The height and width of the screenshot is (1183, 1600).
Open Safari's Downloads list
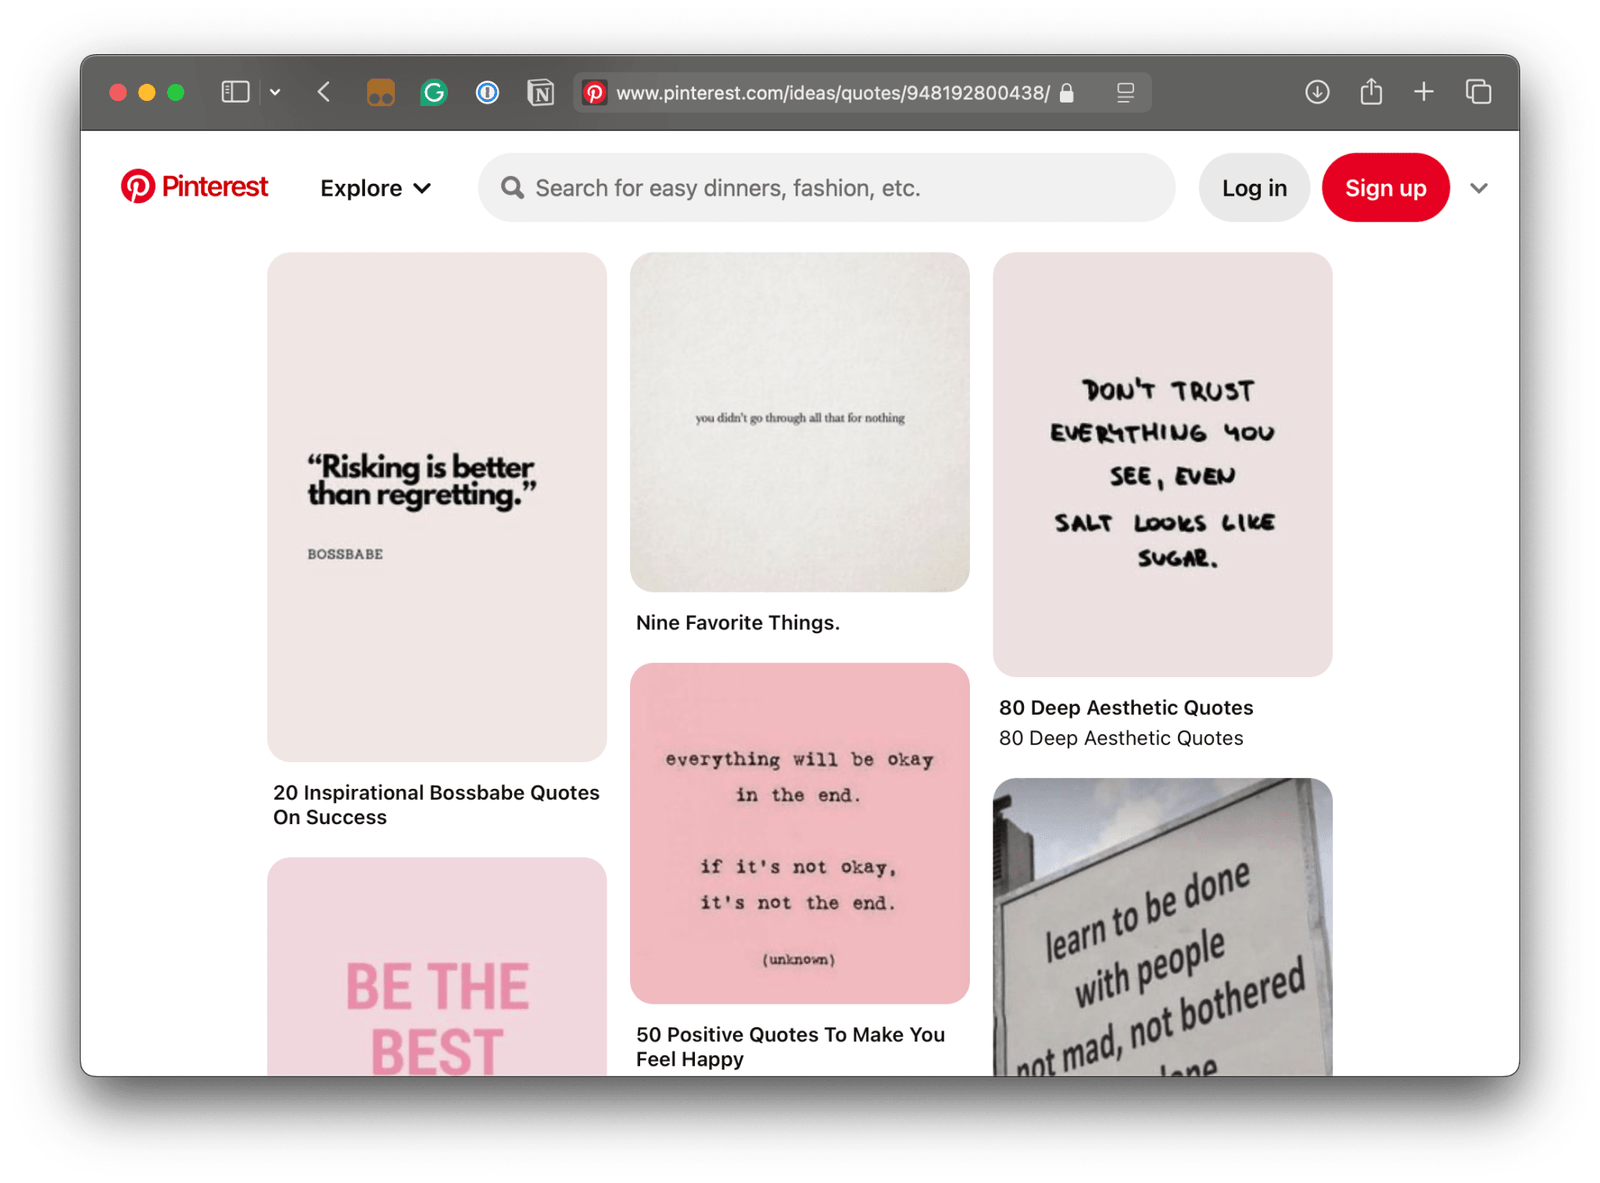[x=1317, y=92]
